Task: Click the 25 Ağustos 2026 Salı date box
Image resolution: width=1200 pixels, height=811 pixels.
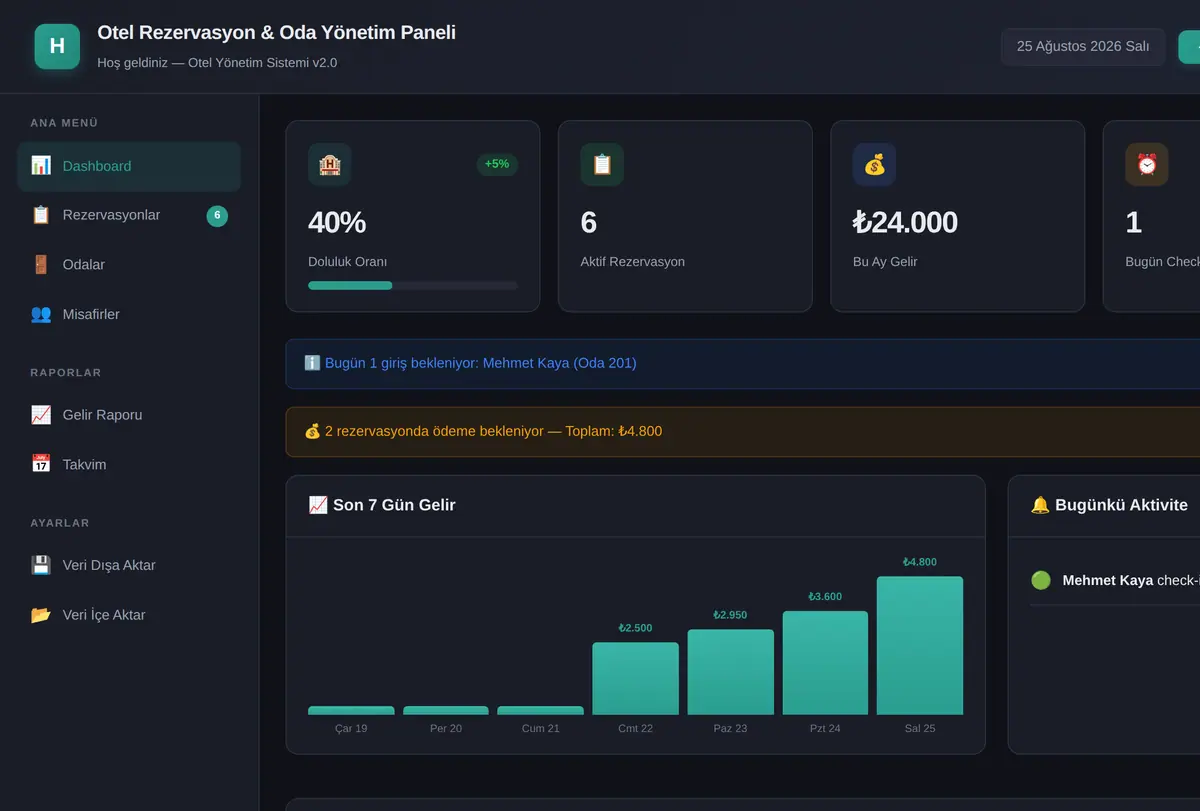Action: tap(1083, 47)
